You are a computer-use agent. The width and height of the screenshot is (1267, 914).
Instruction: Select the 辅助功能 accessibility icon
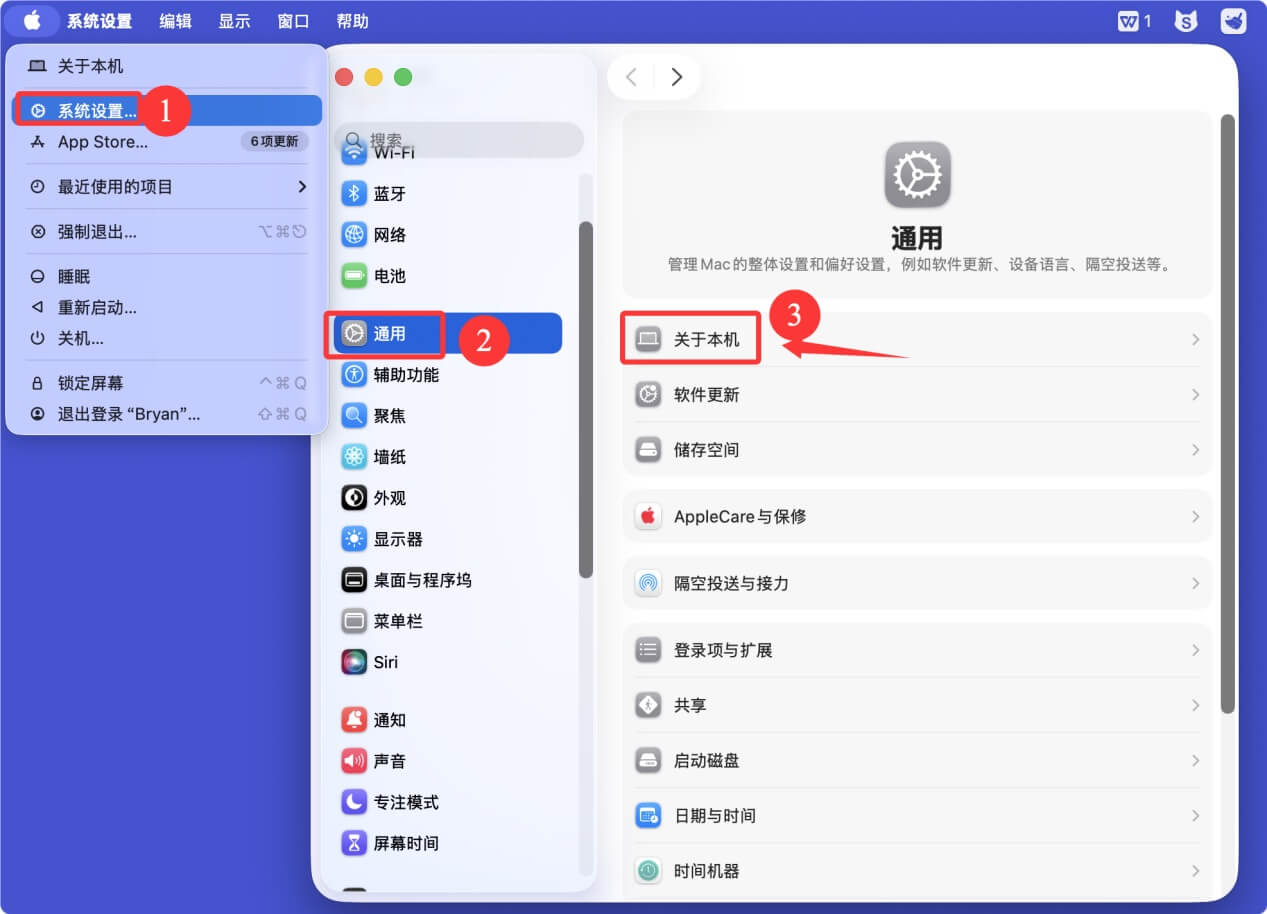tap(355, 374)
